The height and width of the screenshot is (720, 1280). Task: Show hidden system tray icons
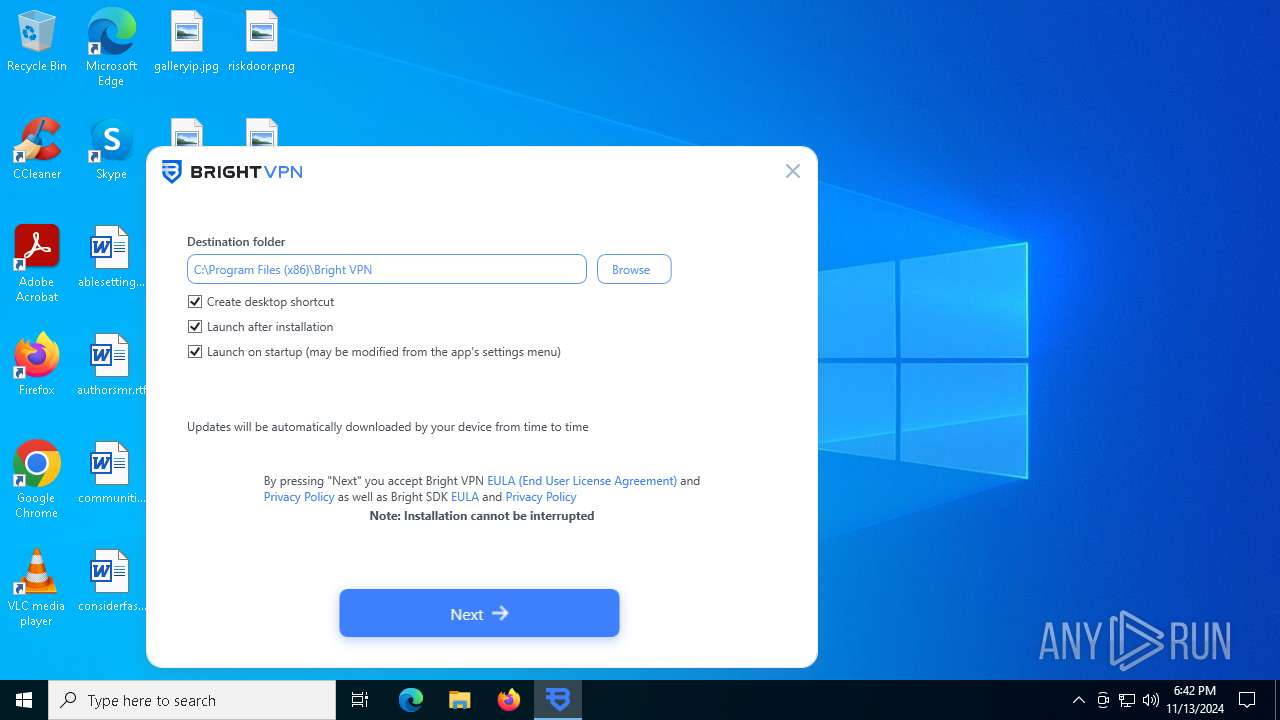point(1078,700)
